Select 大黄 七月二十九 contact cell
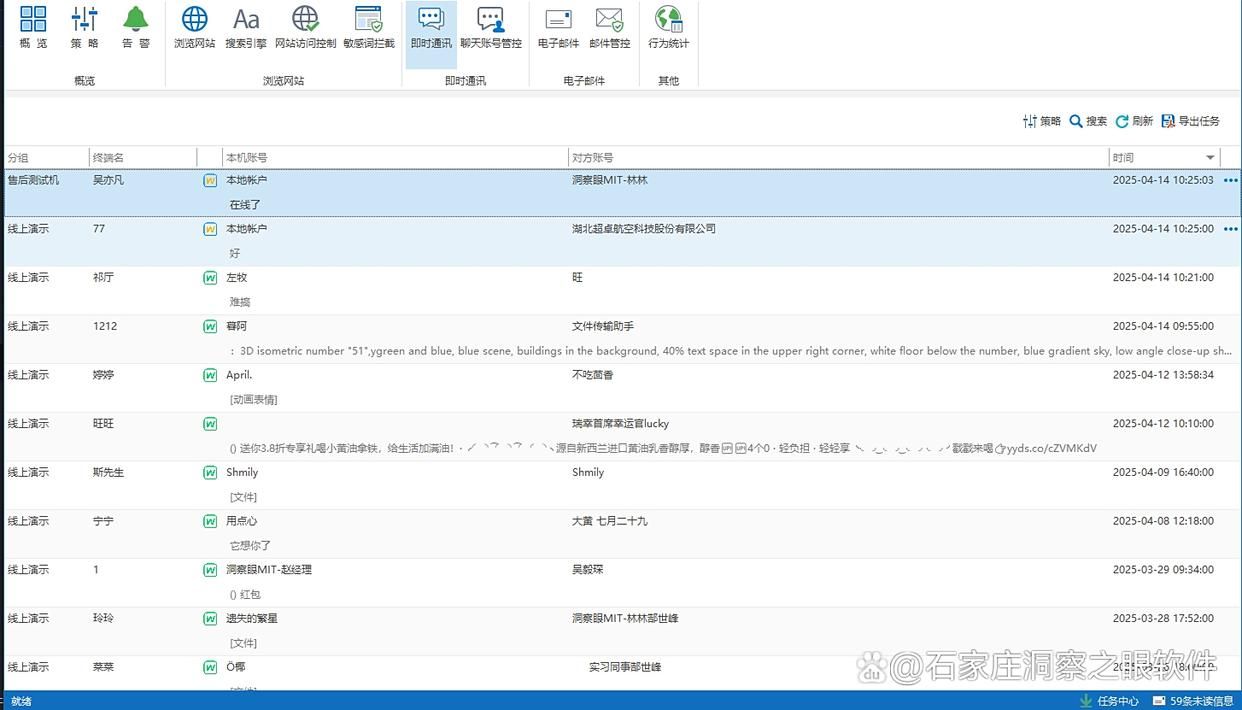Viewport: 1242px width, 710px height. [610, 521]
